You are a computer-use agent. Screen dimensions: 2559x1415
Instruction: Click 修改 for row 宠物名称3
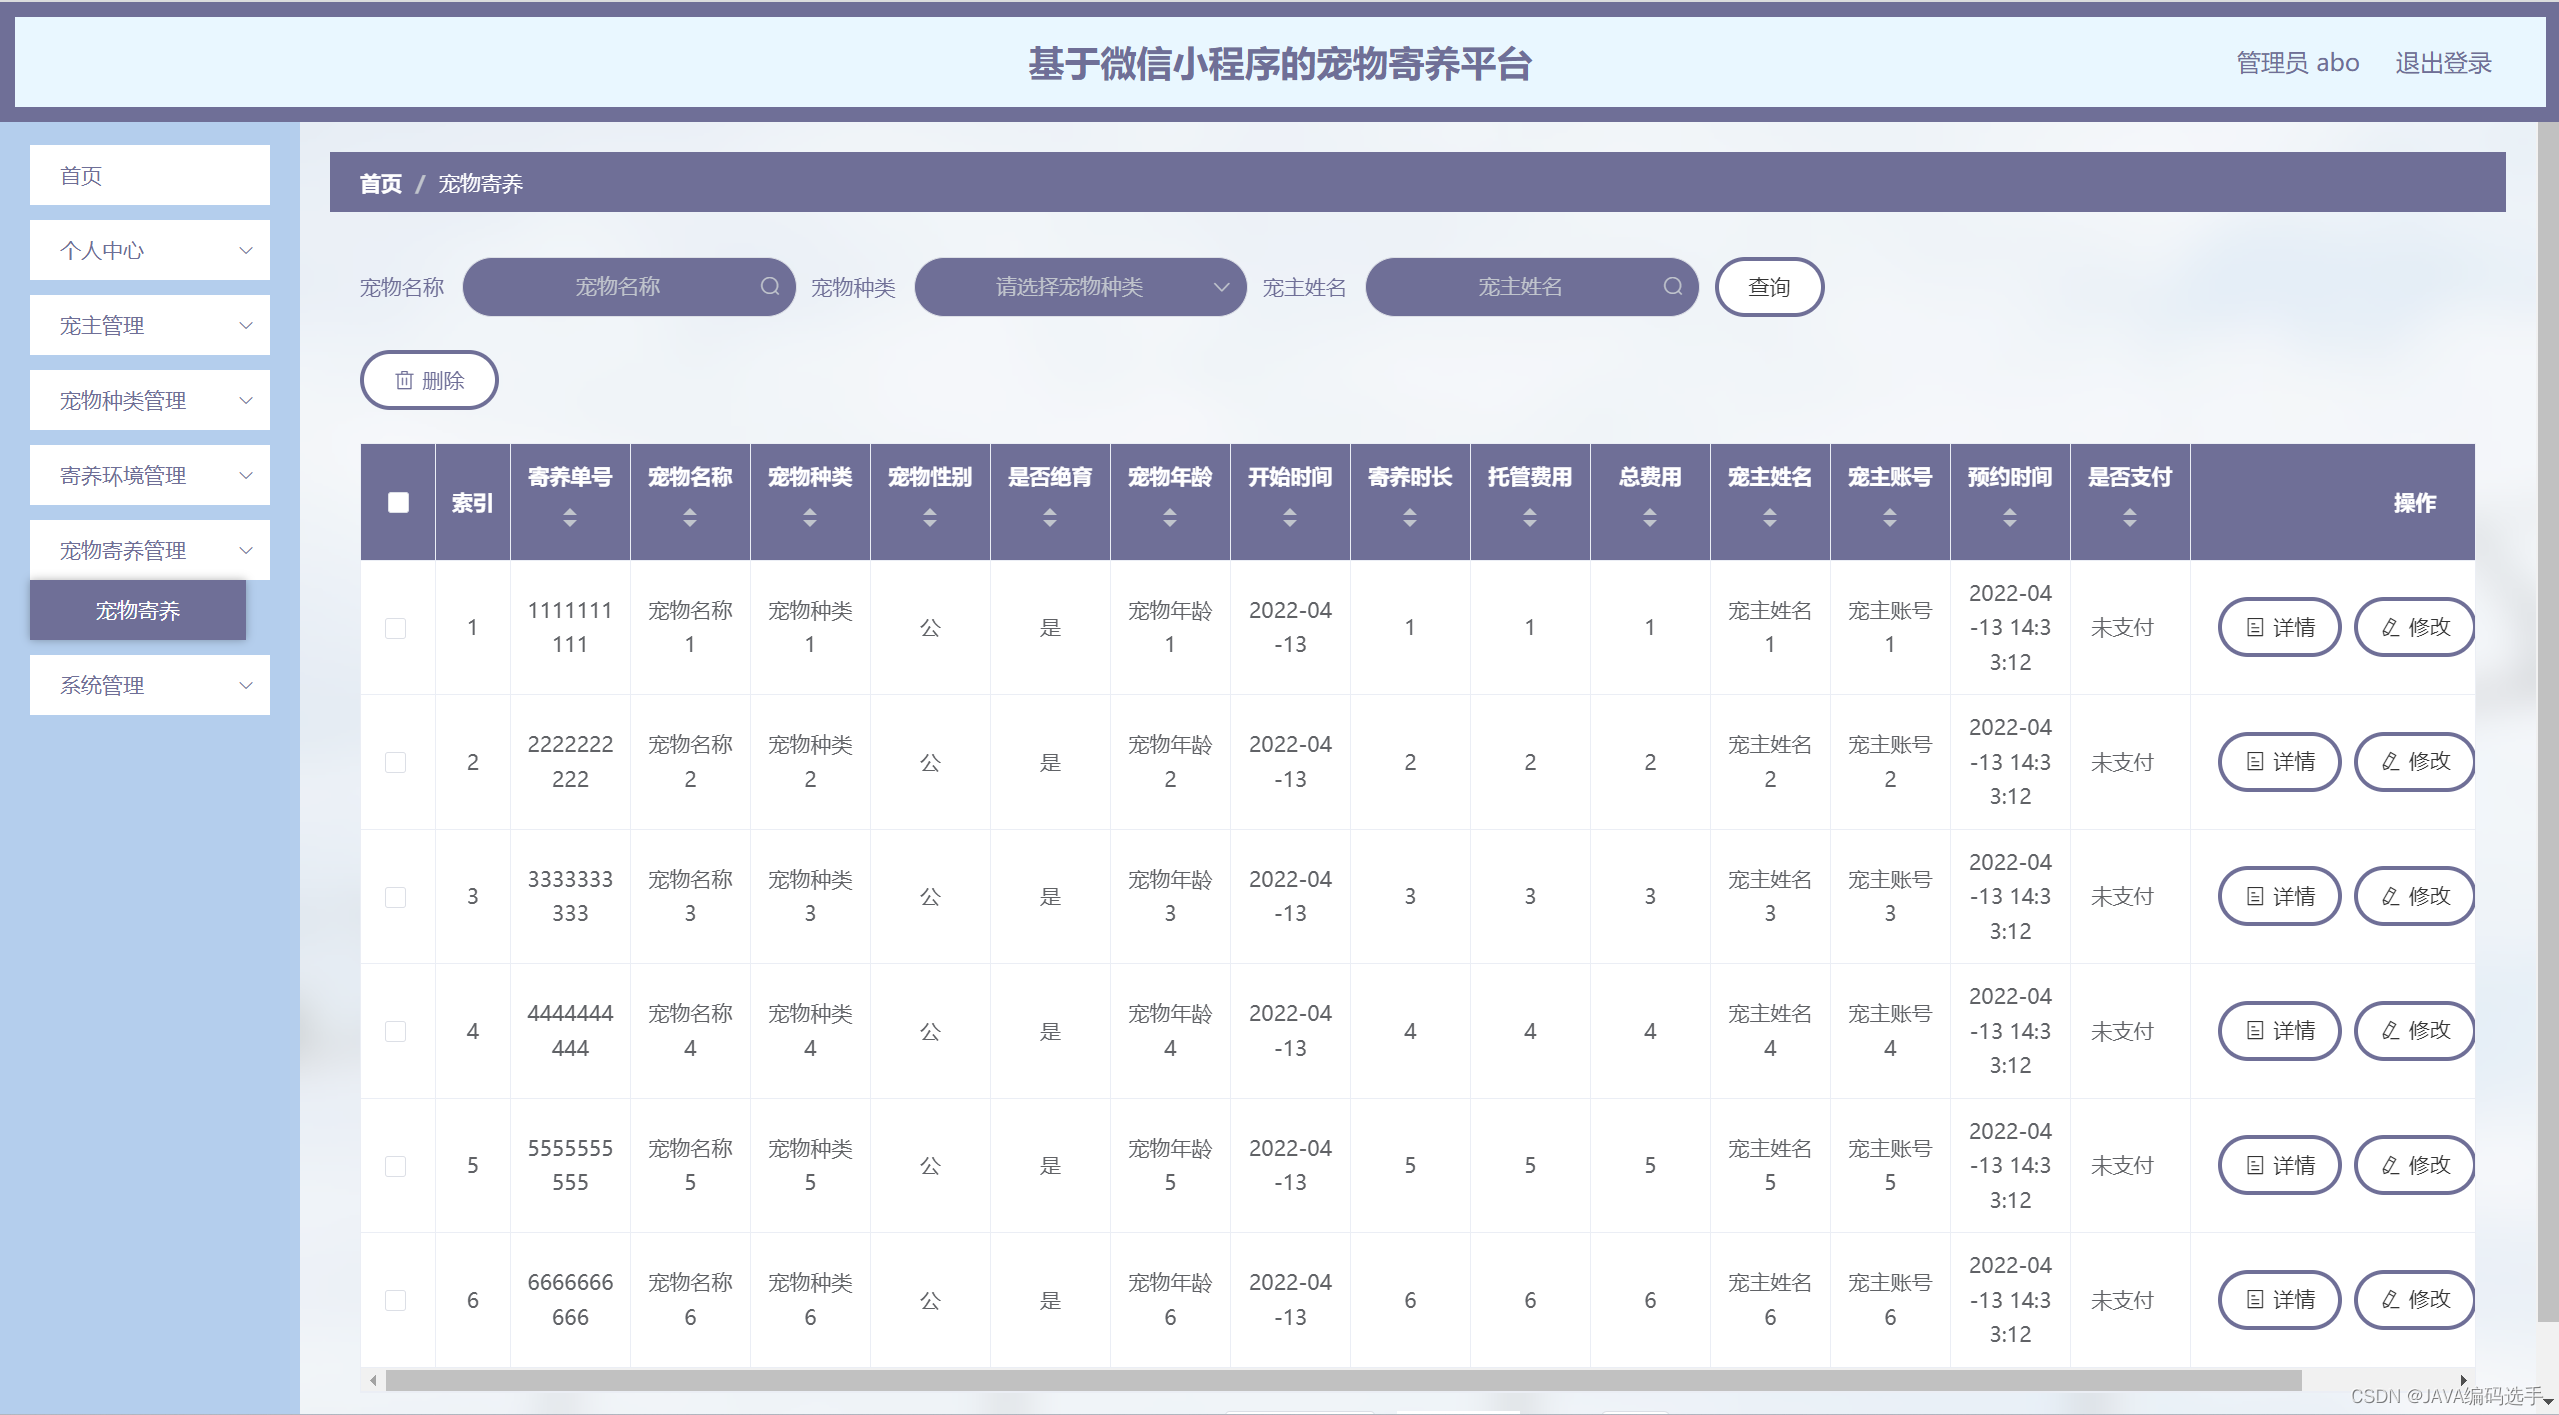[x=2415, y=896]
